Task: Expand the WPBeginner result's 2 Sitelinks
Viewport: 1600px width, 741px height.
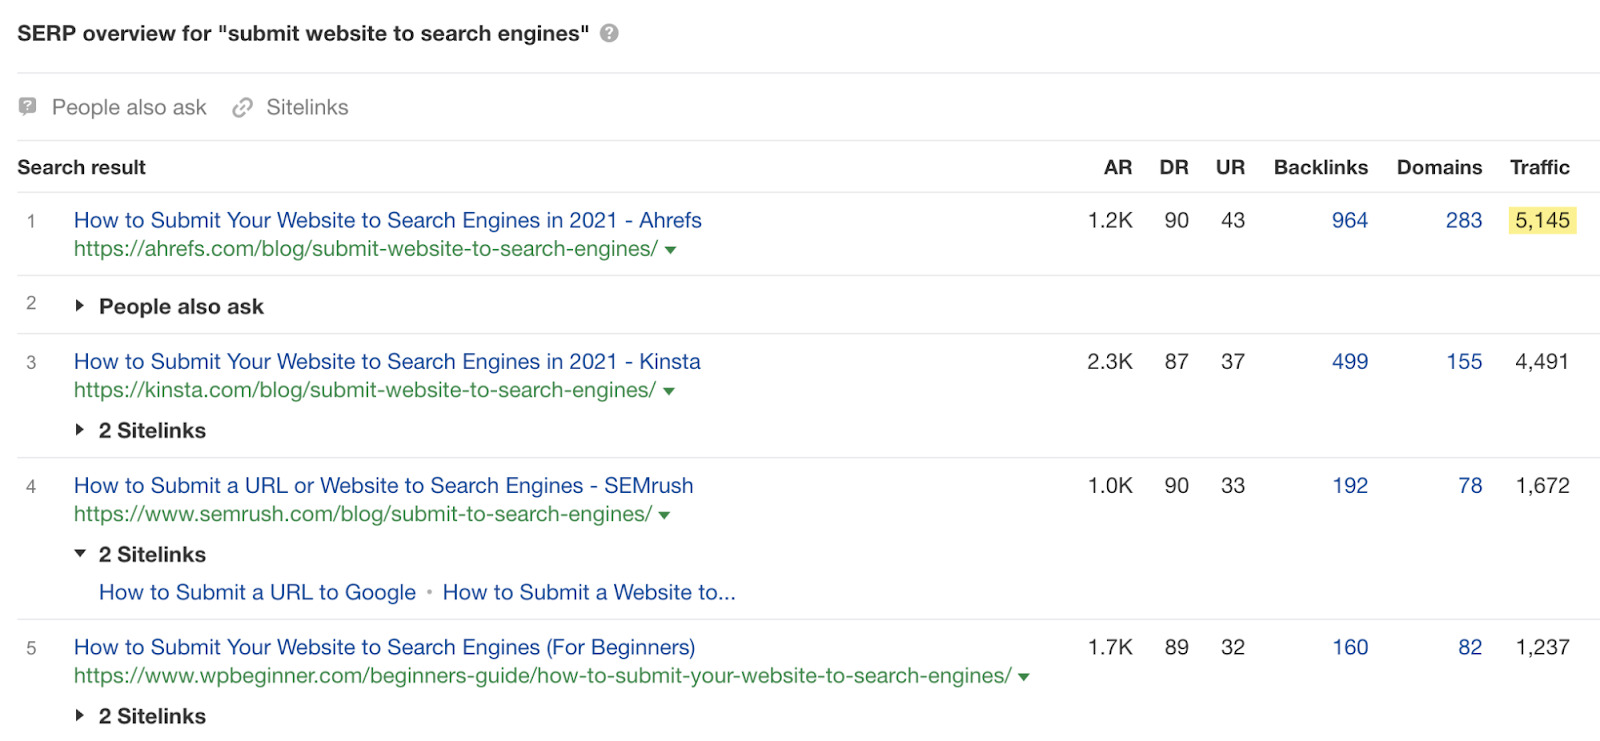Action: coord(80,716)
